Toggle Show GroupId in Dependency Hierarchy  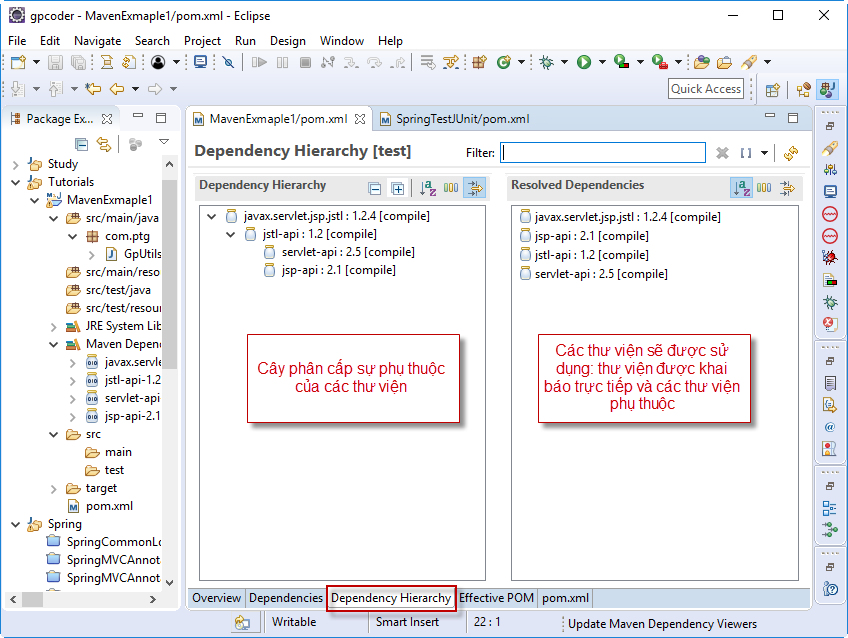pos(451,188)
